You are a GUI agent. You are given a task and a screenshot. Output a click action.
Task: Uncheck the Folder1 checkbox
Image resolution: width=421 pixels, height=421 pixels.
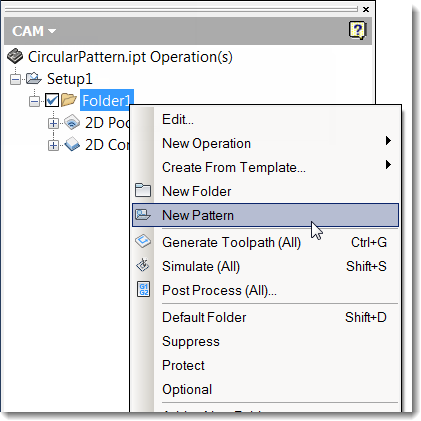[52, 100]
